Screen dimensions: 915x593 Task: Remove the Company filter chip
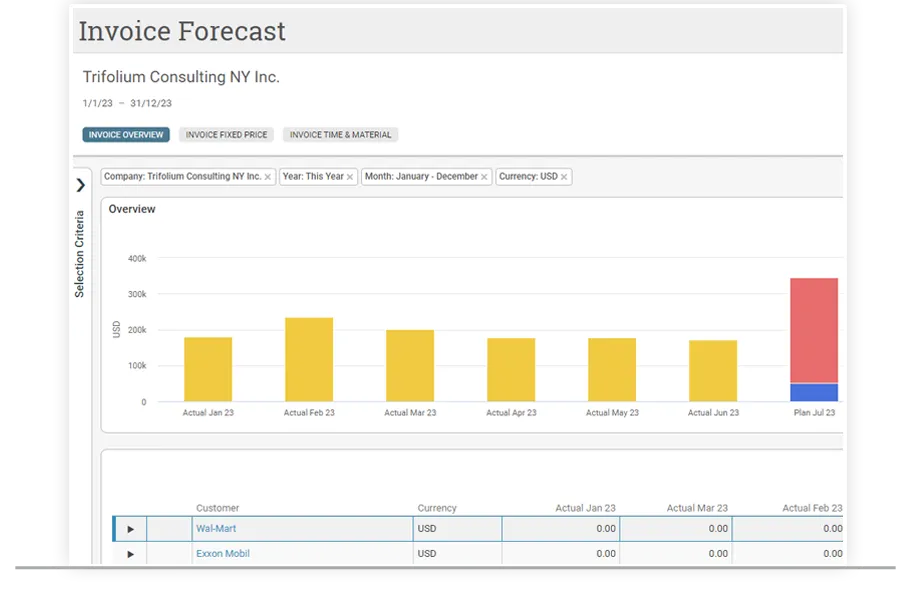tap(268, 177)
